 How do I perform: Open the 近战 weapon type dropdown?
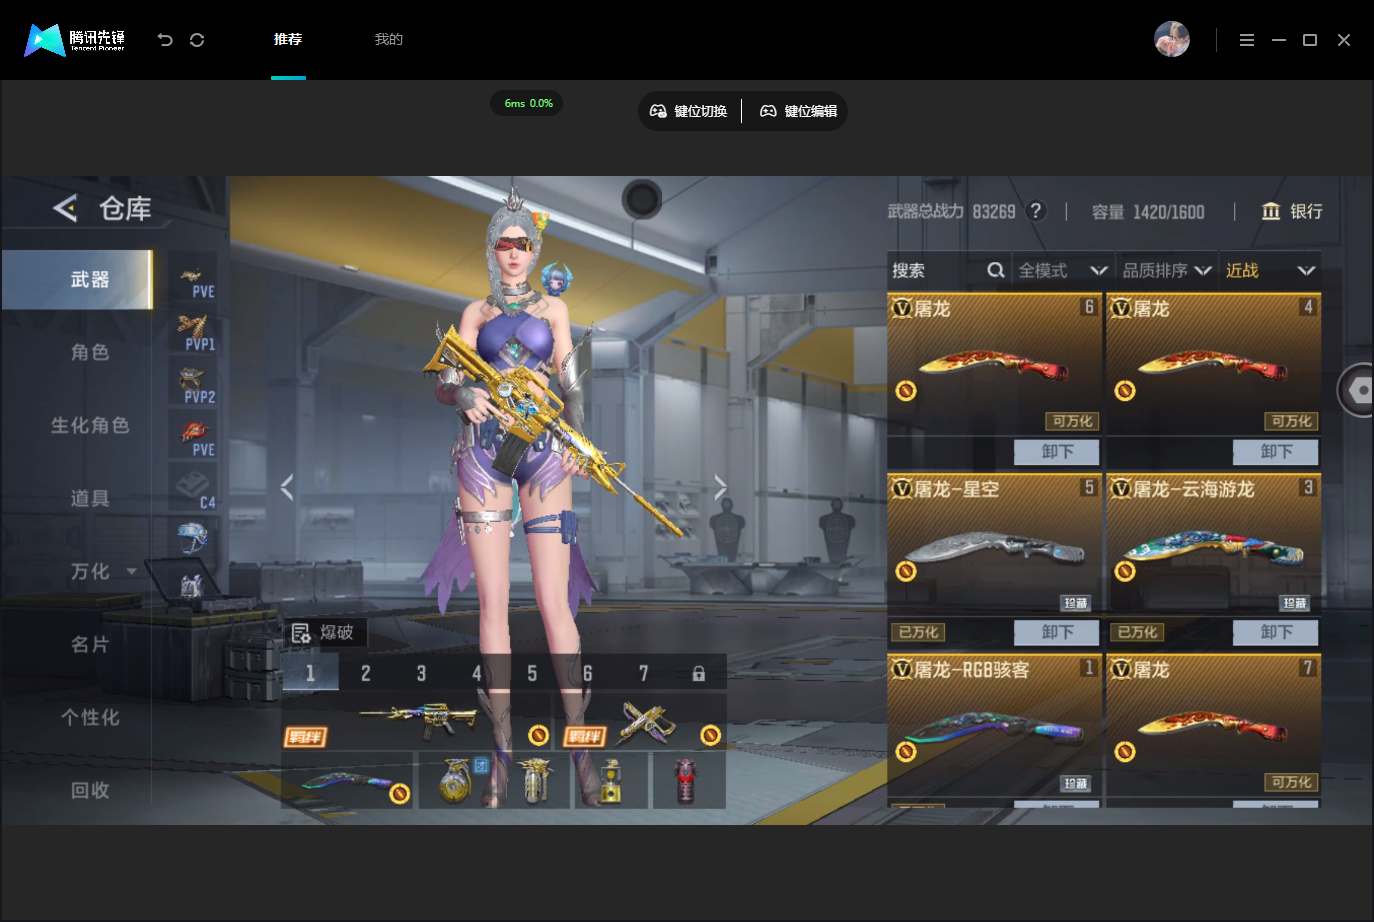click(1270, 270)
